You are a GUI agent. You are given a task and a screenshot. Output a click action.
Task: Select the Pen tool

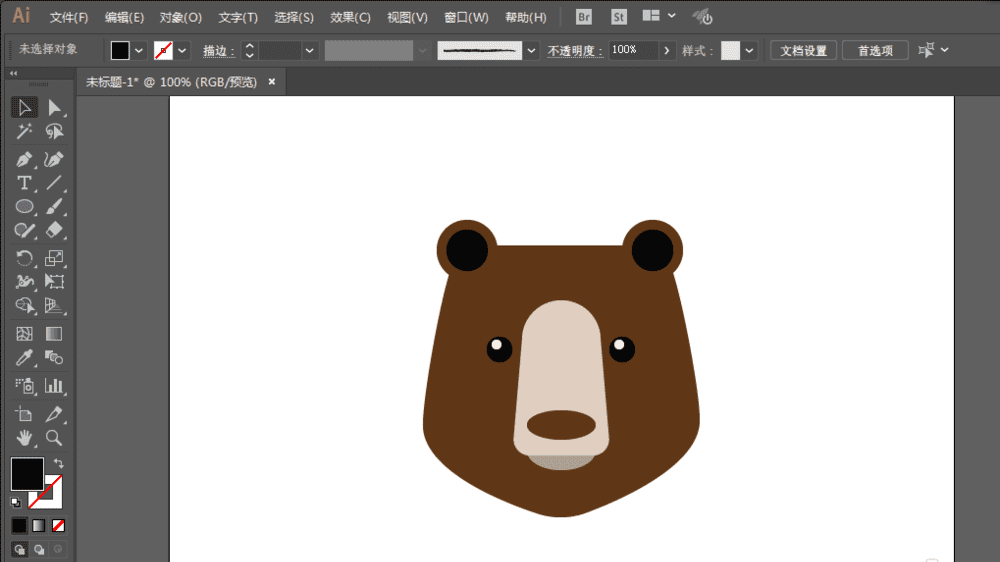tap(24, 159)
